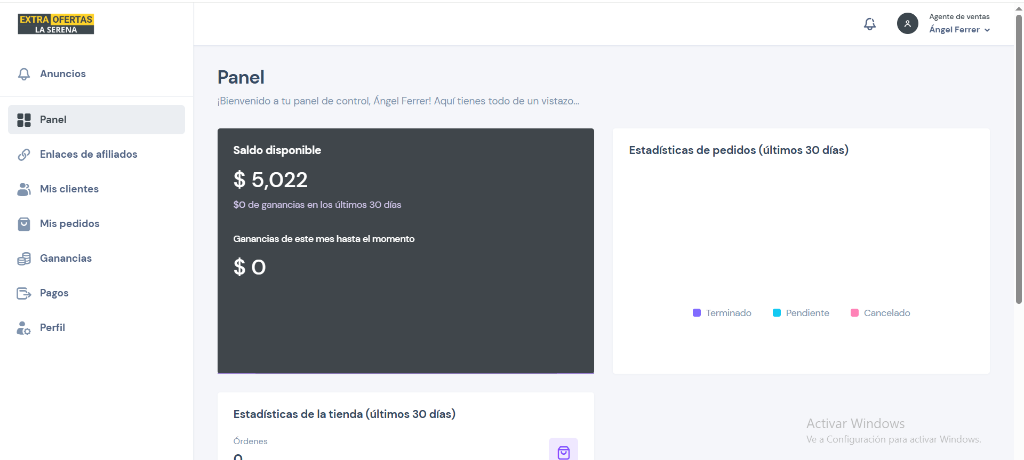Click the Pagos payout icon
Viewport: 1024px width, 460px height.
pyautogui.click(x=24, y=293)
